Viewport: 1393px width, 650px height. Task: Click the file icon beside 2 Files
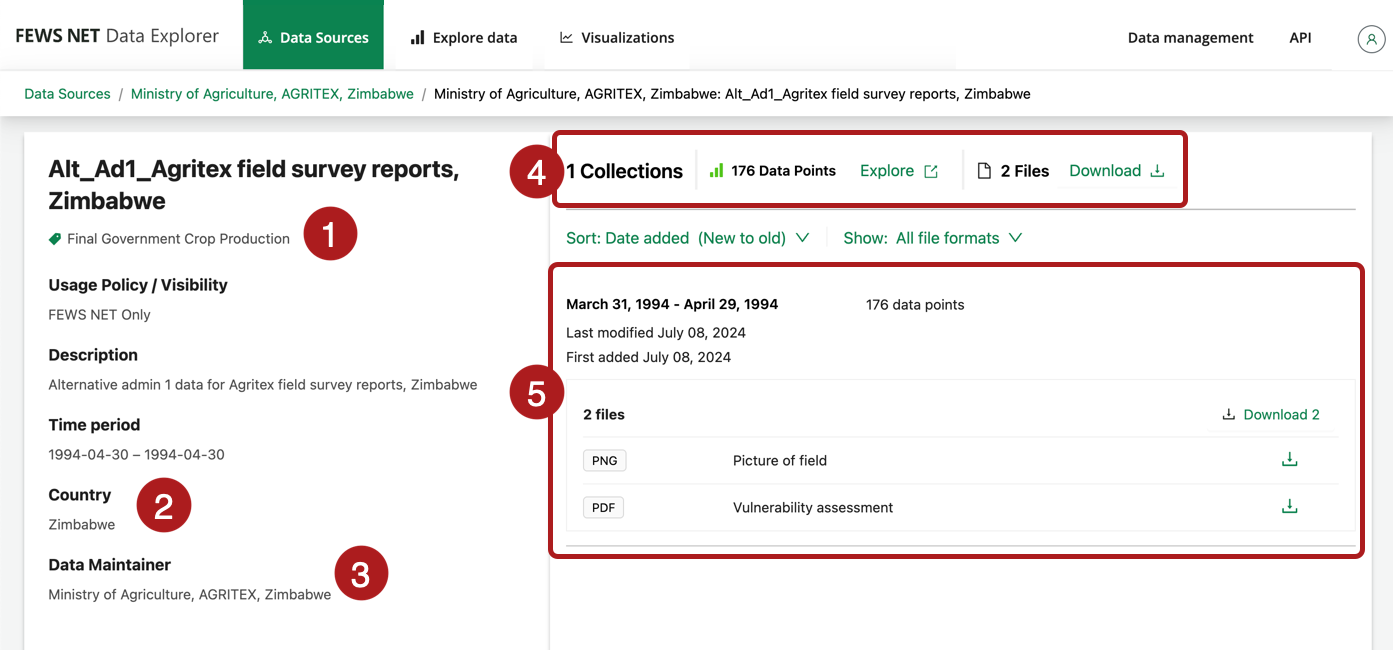tap(984, 171)
